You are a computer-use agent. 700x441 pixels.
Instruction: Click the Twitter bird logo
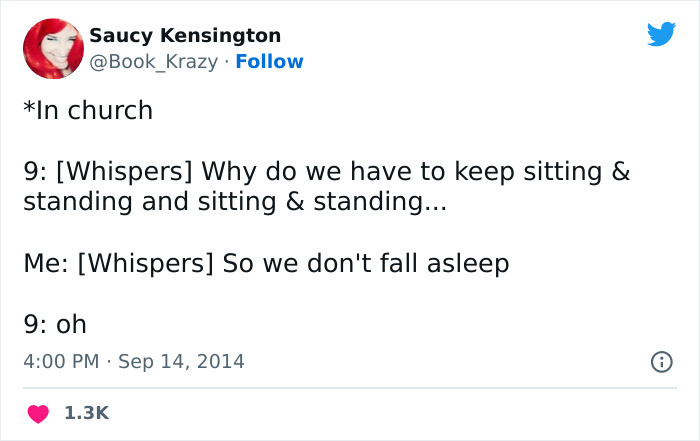pos(661,35)
